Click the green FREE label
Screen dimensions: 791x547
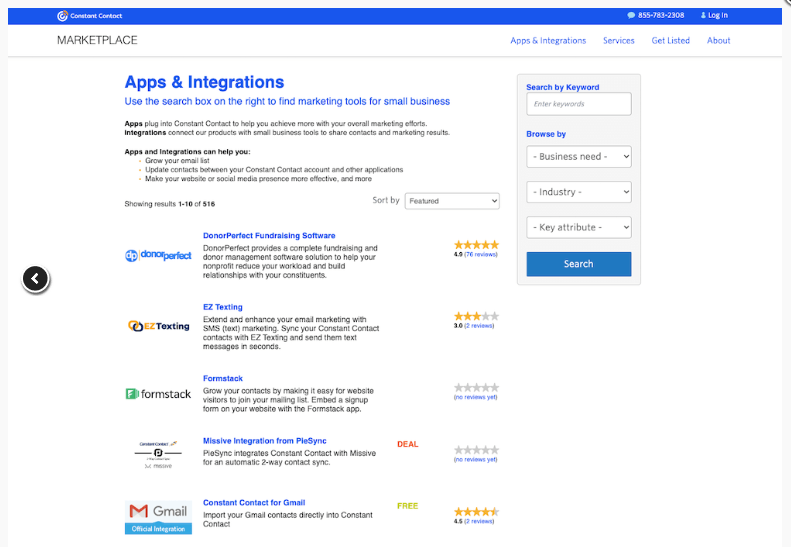[x=408, y=506]
